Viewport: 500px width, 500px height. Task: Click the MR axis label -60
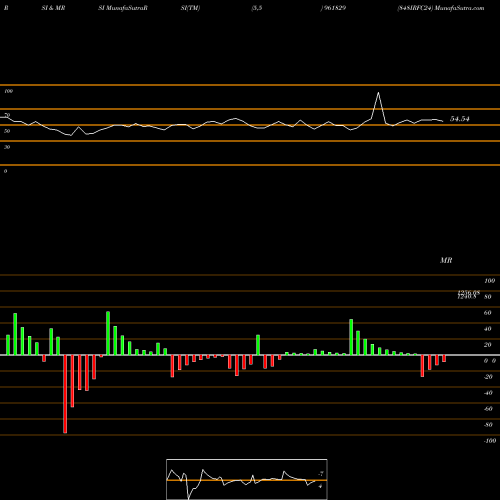coord(488,409)
